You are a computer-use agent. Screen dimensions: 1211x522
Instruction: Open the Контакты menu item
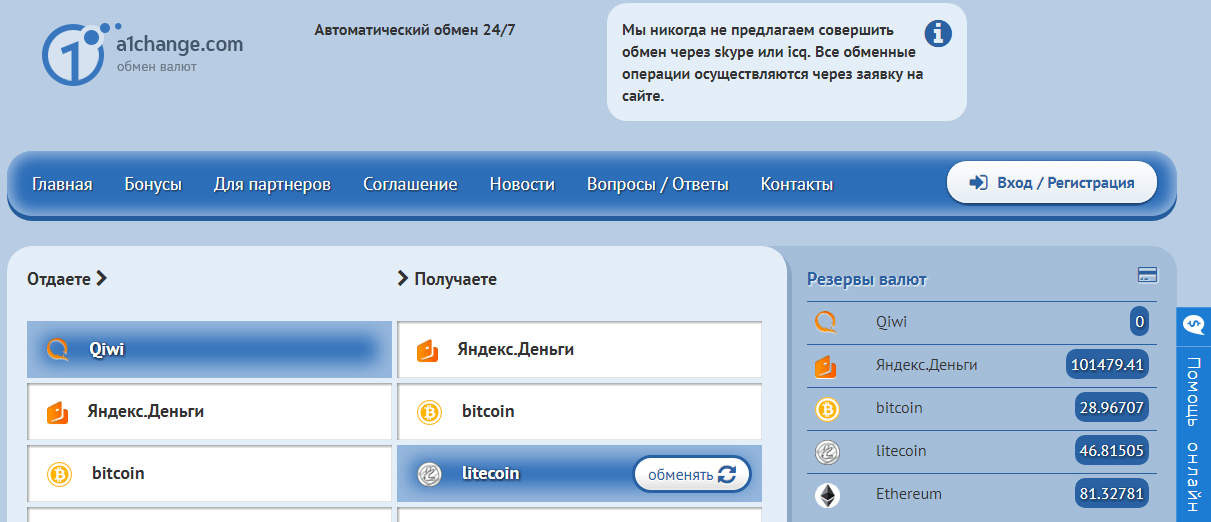pos(796,184)
